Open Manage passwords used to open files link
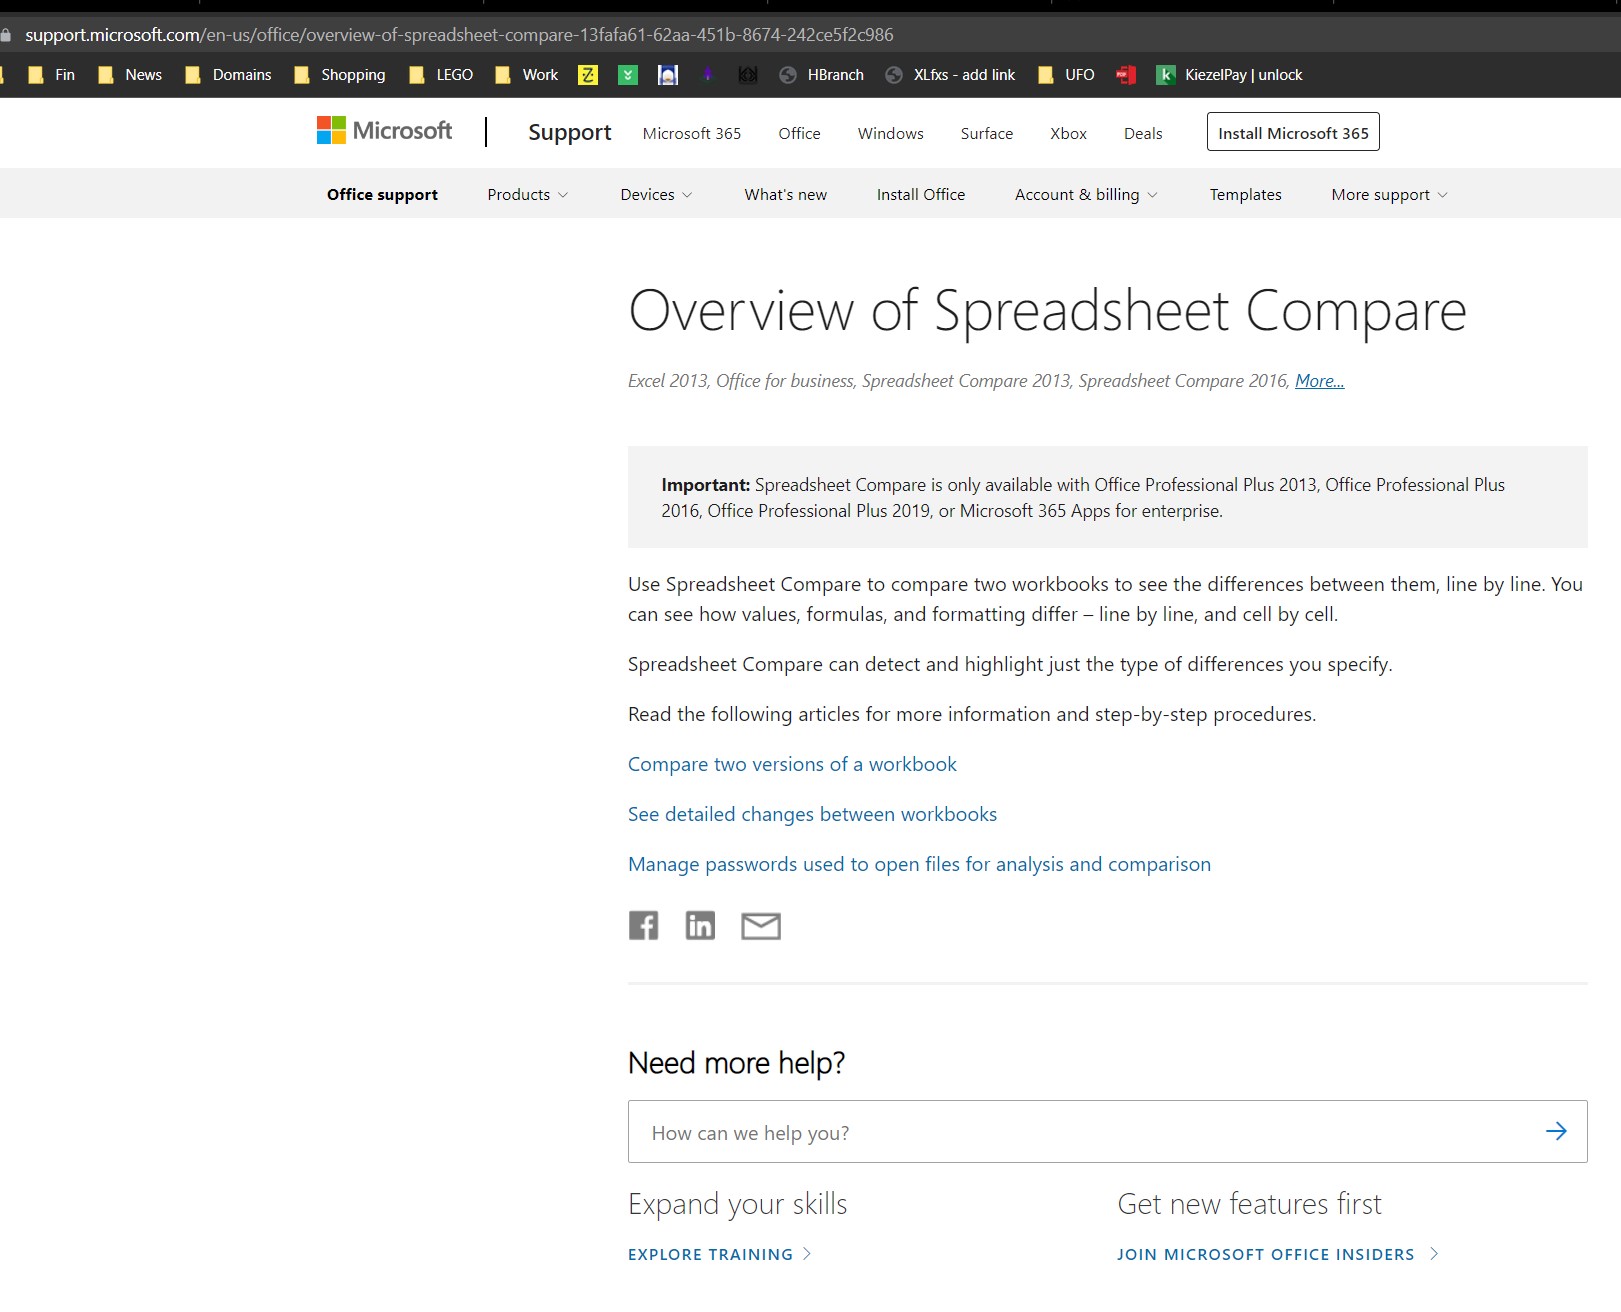The image size is (1621, 1312). (x=919, y=864)
